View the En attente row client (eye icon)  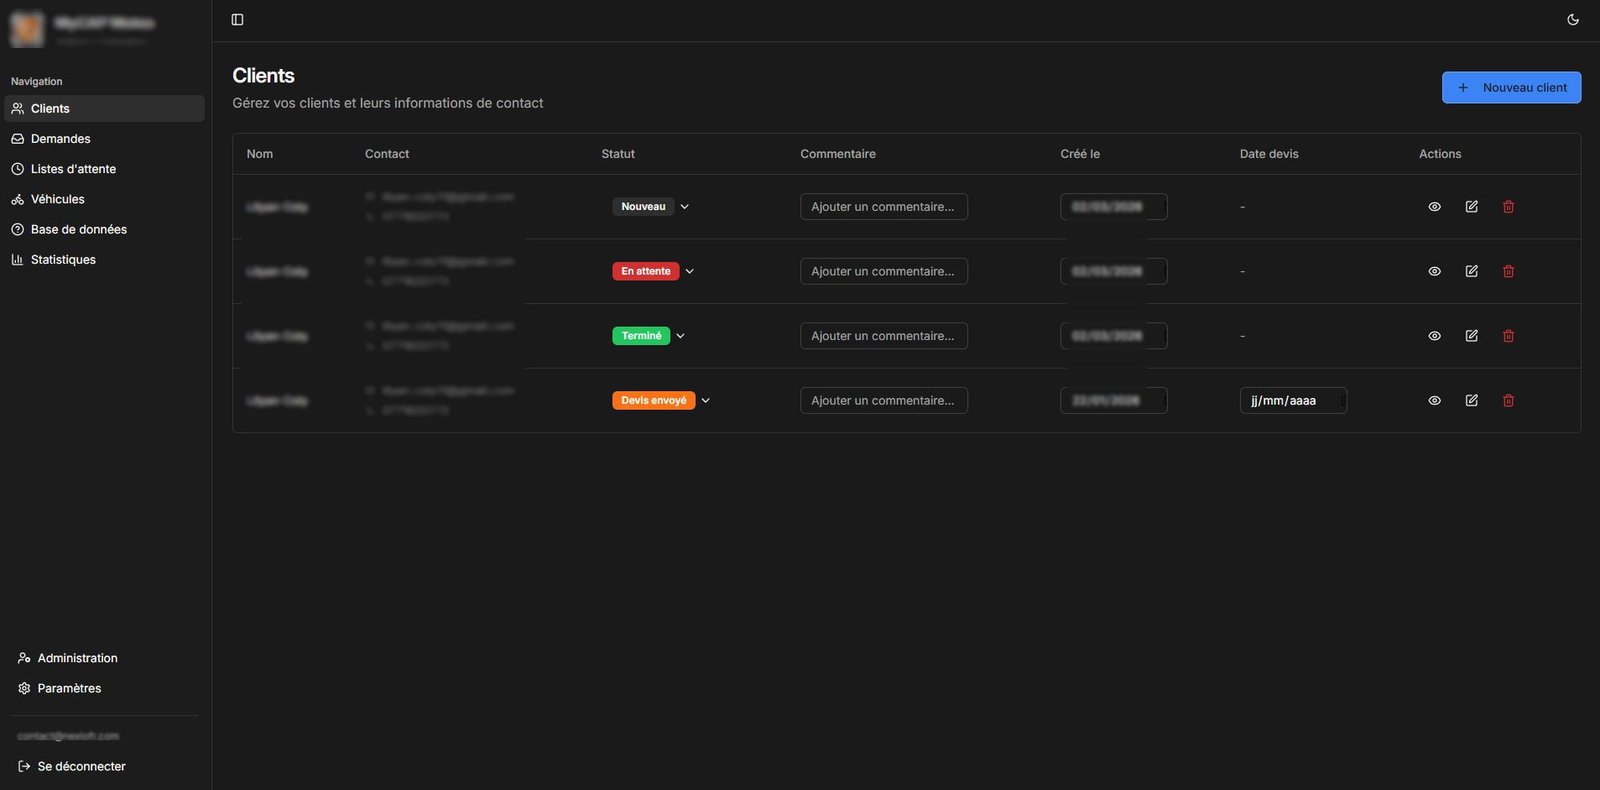(x=1435, y=271)
